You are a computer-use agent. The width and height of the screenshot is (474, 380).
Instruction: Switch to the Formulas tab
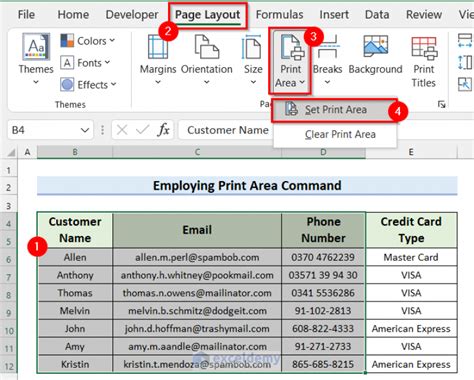[x=279, y=15]
